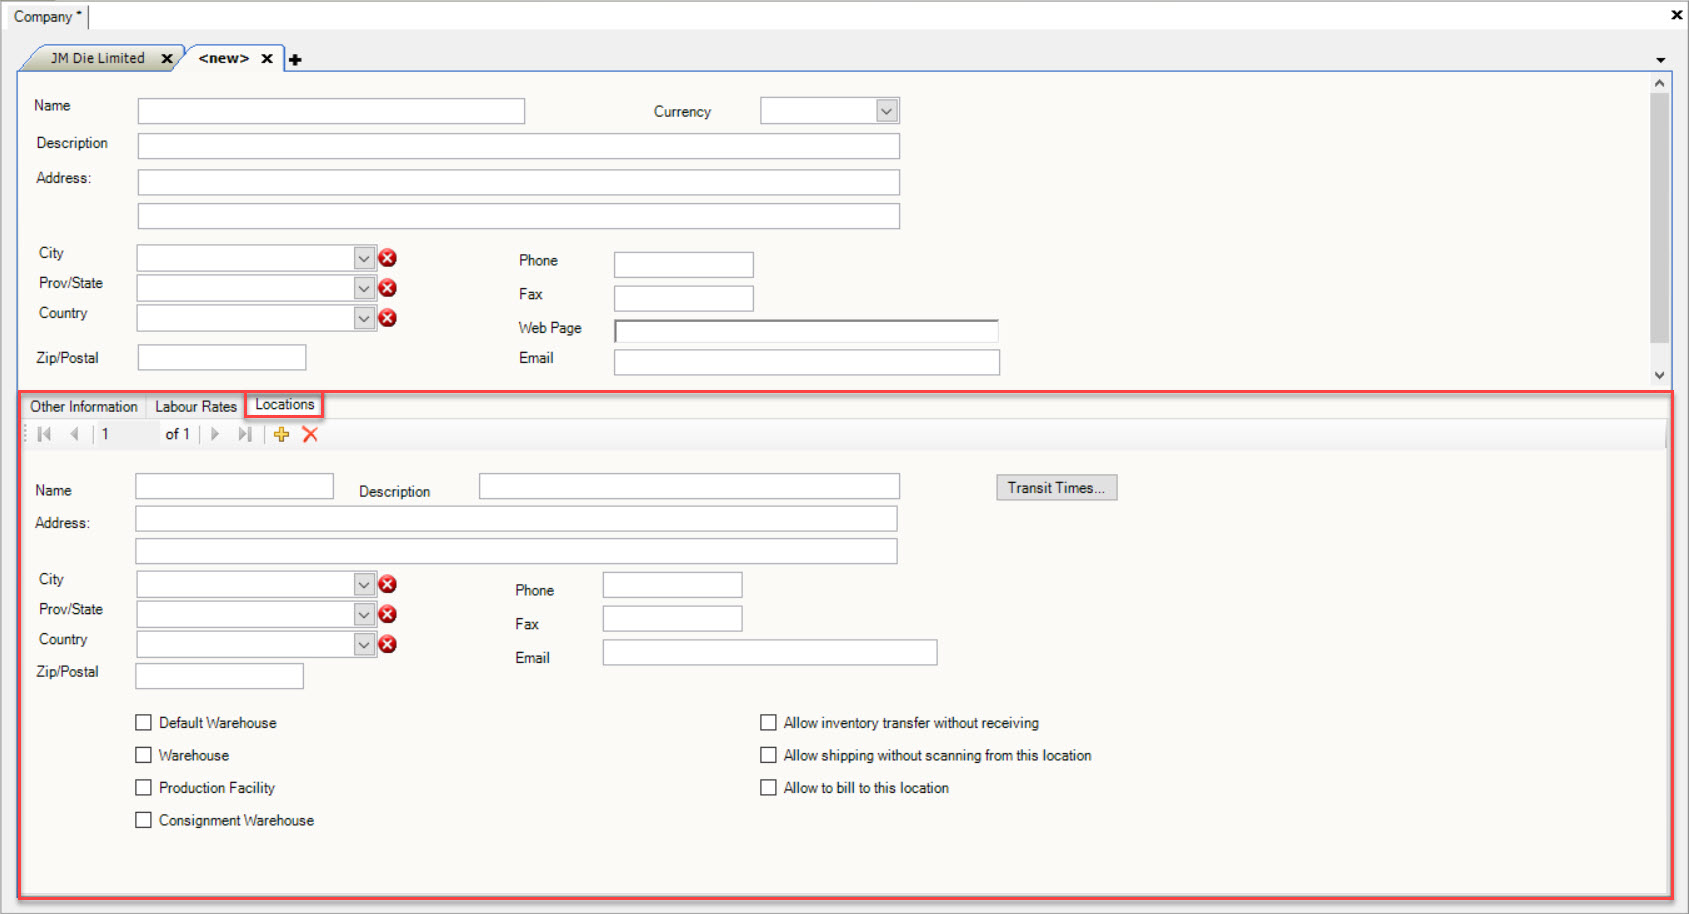
Task: Tick the Warehouse checkbox
Action: coord(144,755)
